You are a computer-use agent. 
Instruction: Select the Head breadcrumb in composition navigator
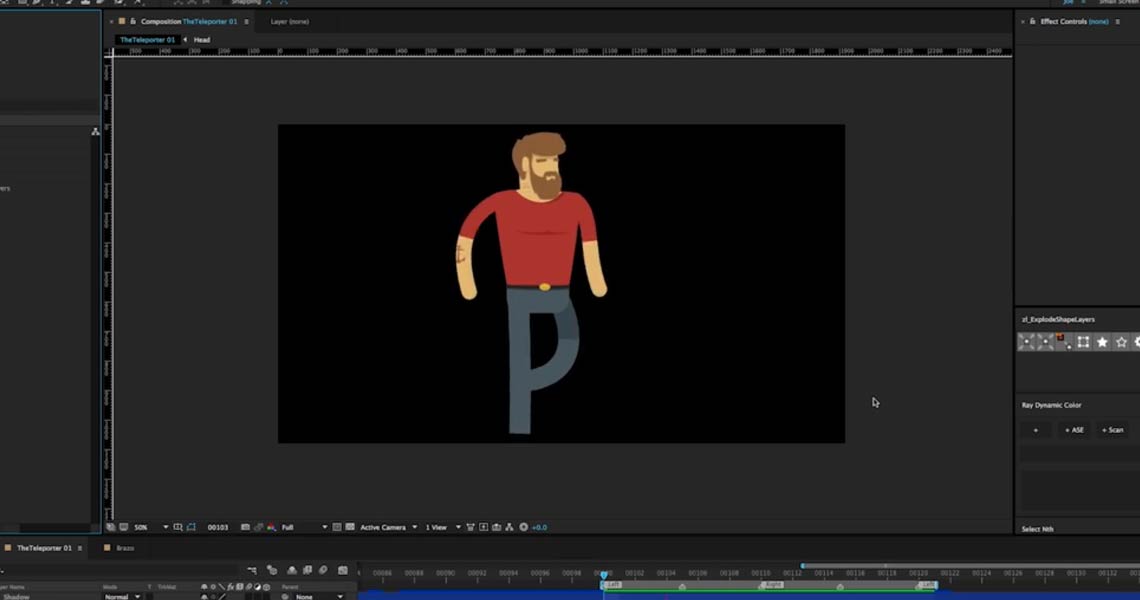click(x=202, y=40)
